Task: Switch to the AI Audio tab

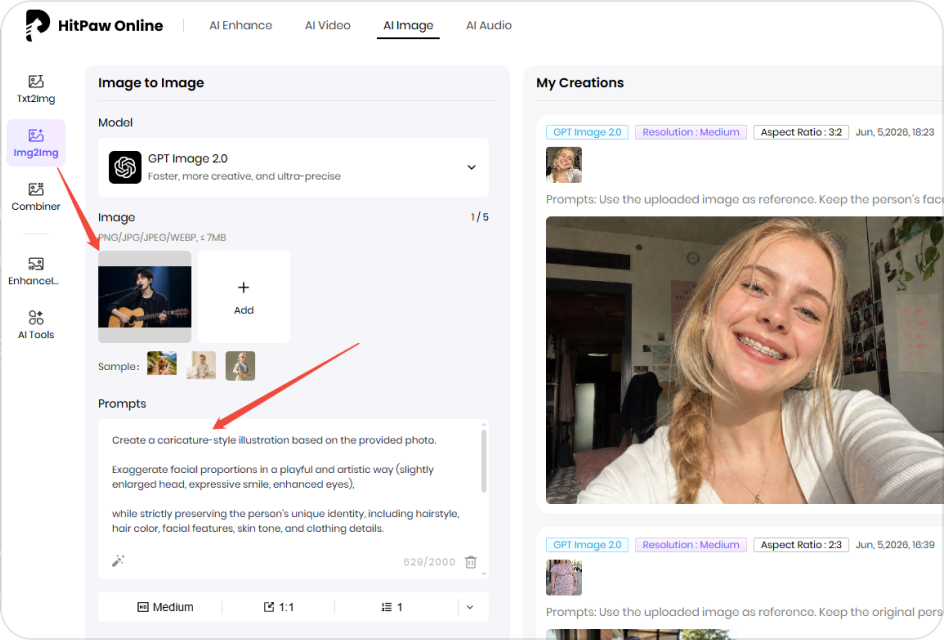Action: click(x=489, y=25)
